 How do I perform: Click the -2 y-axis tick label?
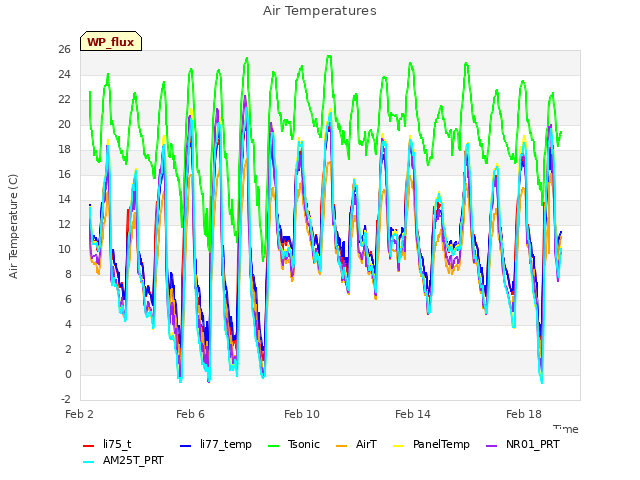(x=66, y=400)
